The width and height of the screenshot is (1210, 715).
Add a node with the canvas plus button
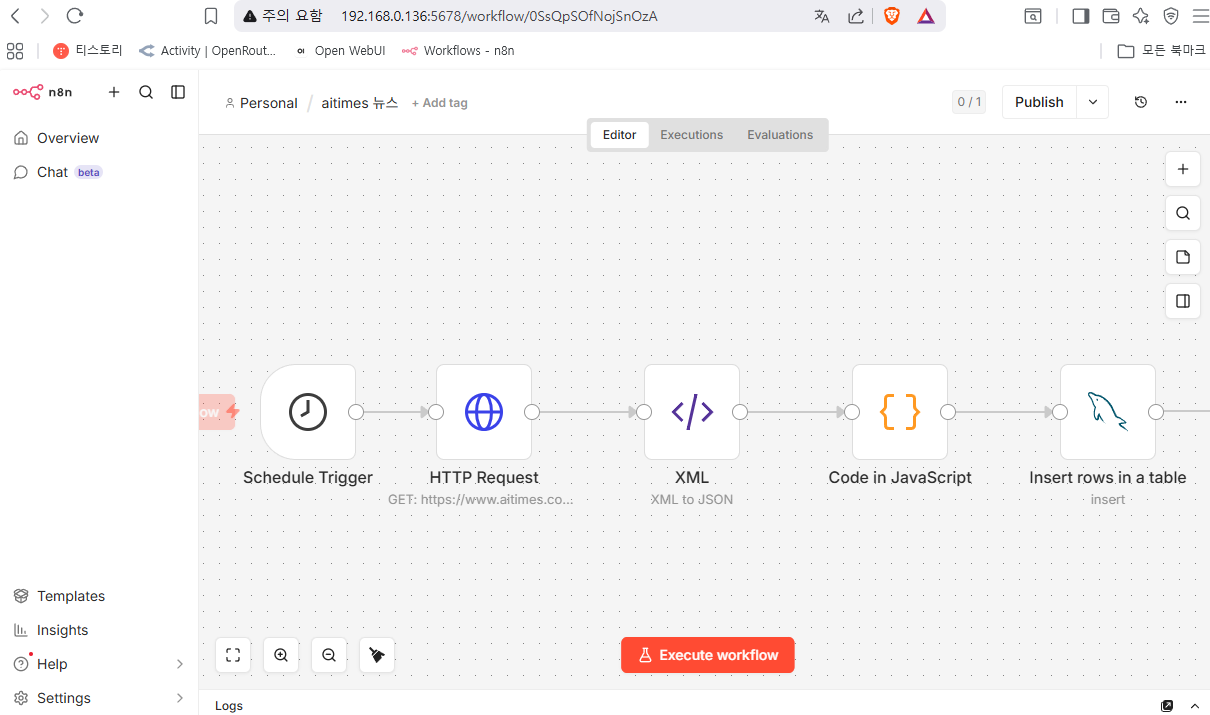point(1183,169)
